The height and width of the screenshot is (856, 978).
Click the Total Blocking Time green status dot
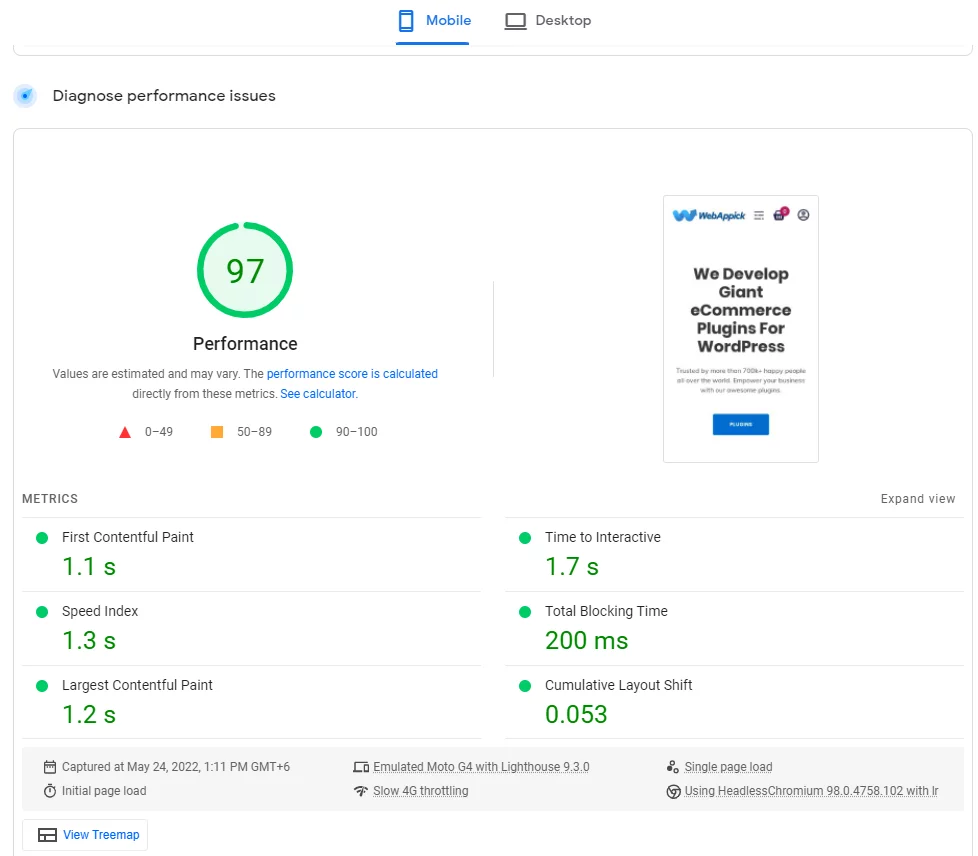pyautogui.click(x=525, y=612)
